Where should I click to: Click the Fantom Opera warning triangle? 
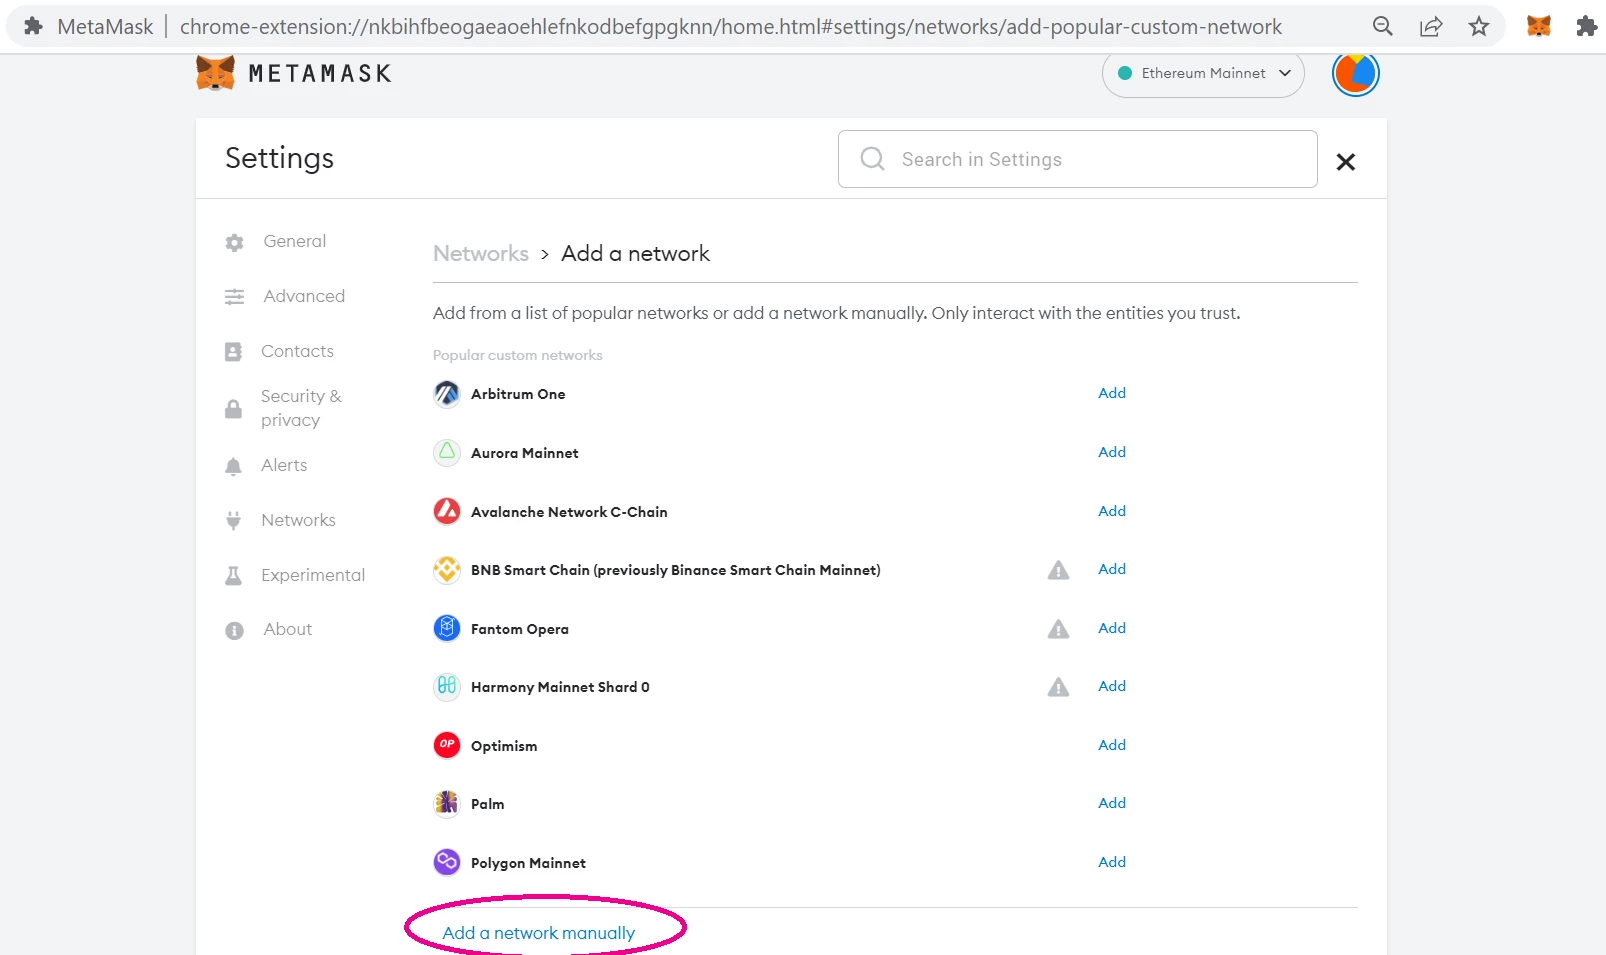pyautogui.click(x=1058, y=629)
